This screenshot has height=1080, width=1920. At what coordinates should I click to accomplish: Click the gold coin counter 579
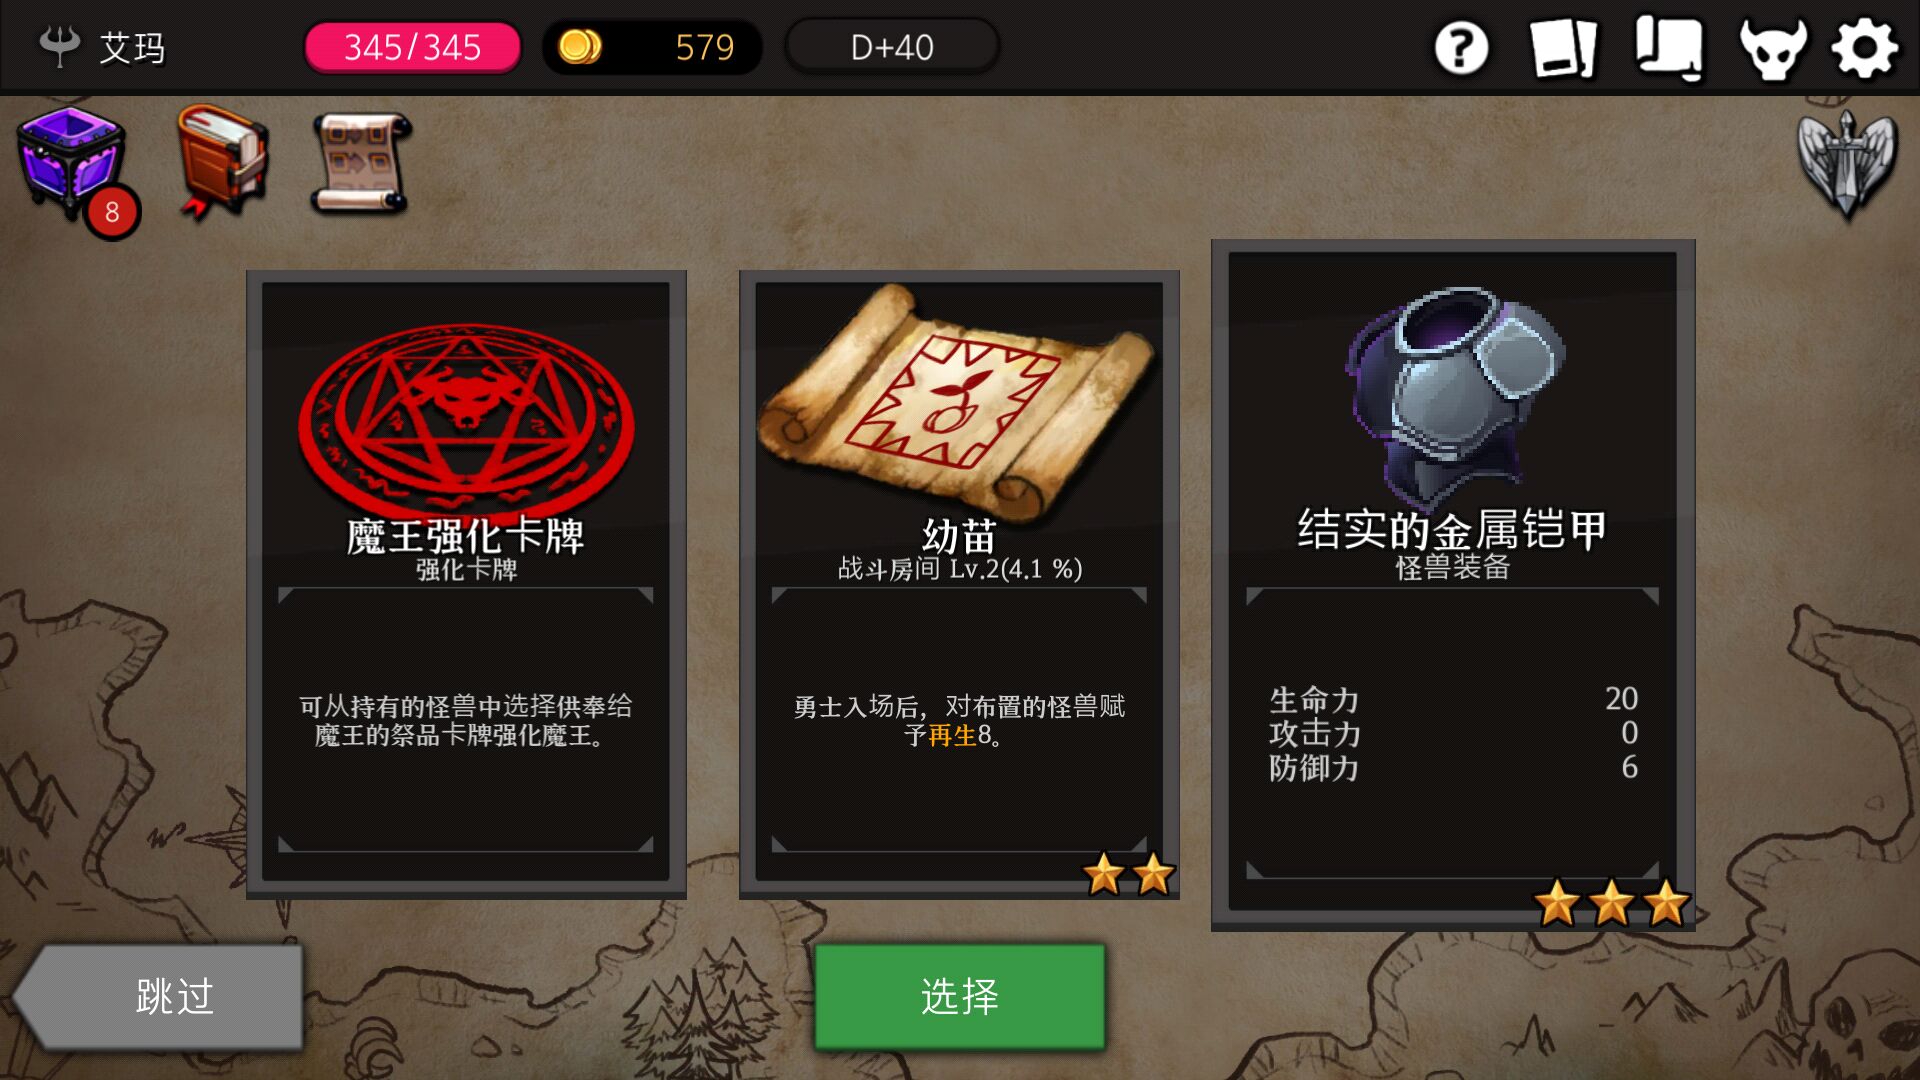[x=652, y=47]
